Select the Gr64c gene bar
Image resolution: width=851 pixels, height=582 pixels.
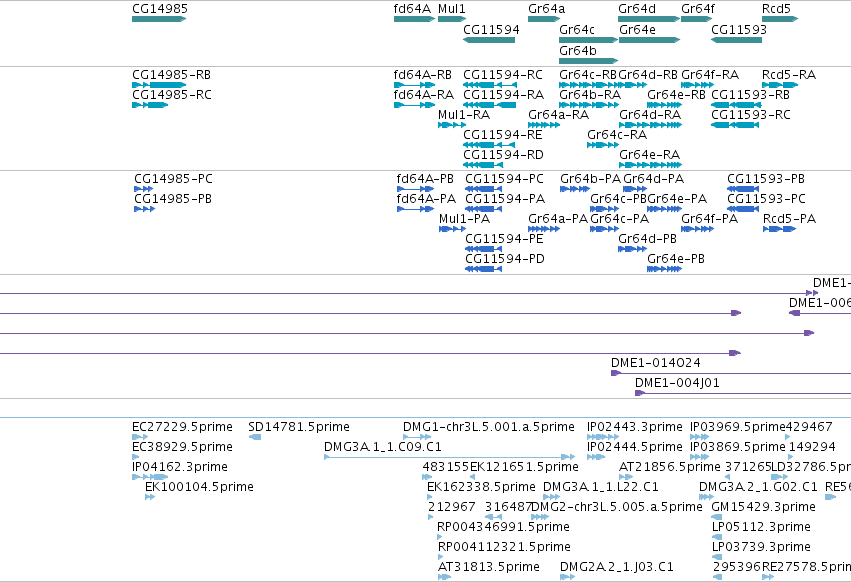point(589,40)
